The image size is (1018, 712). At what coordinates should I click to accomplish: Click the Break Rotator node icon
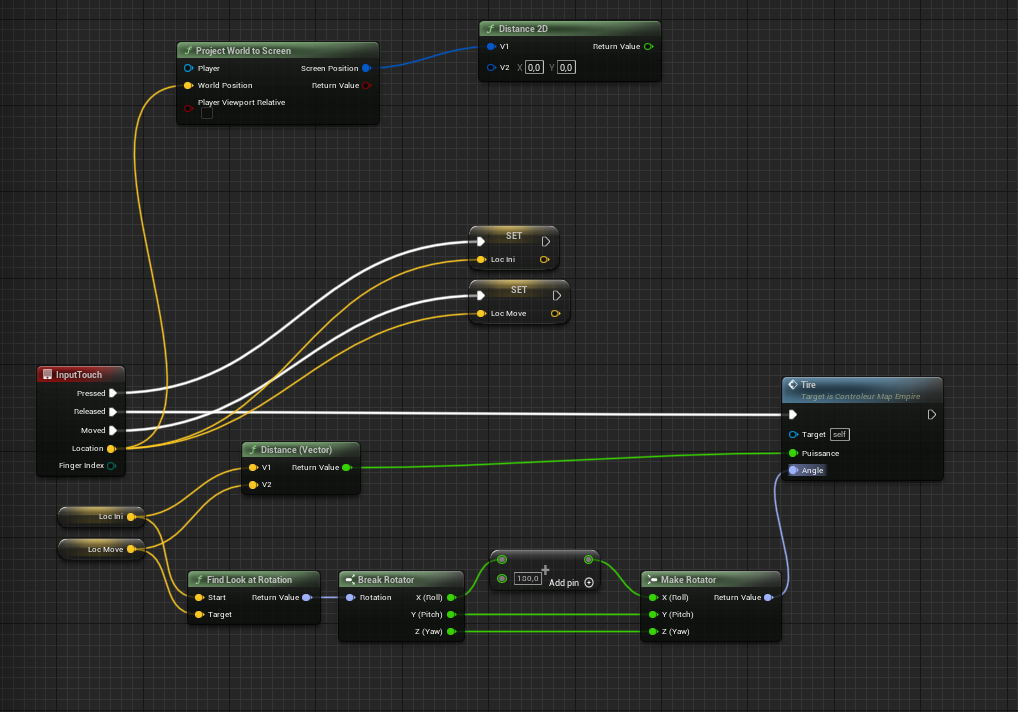pyautogui.click(x=349, y=580)
